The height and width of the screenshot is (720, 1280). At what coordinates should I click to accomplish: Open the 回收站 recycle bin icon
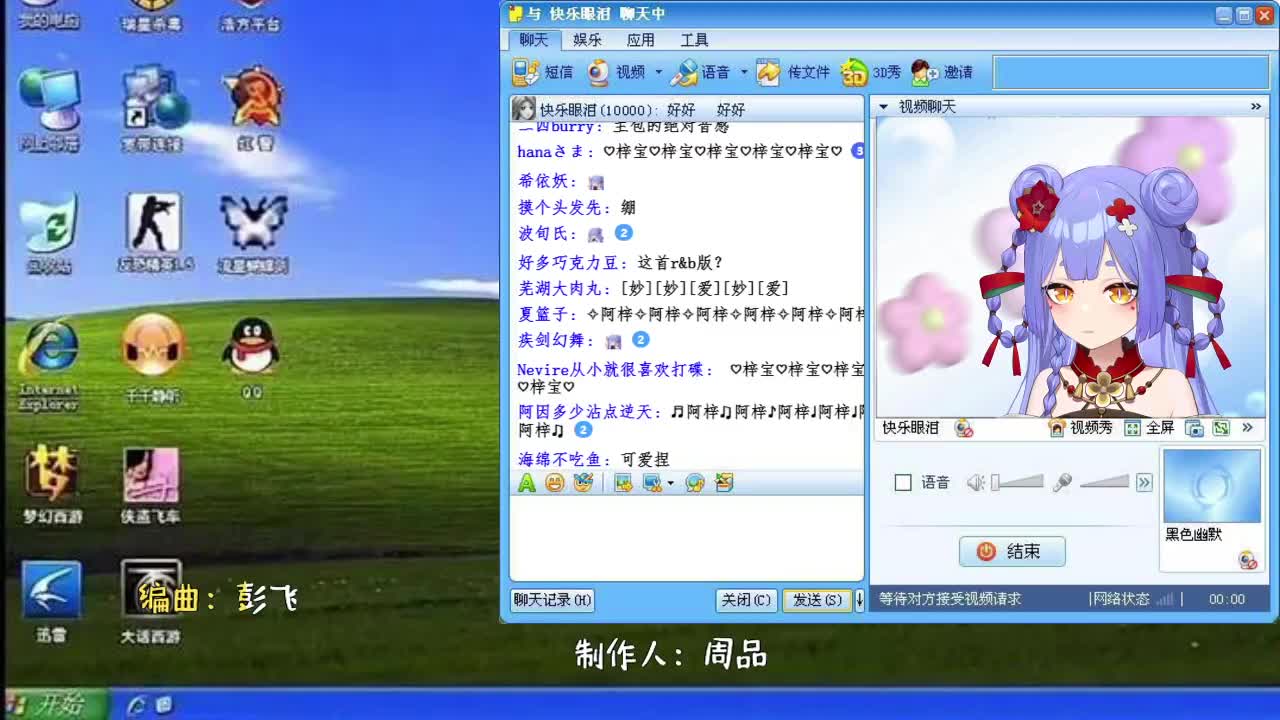click(x=48, y=236)
